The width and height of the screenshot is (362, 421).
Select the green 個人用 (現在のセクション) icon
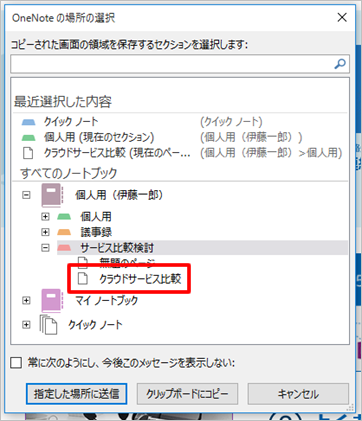pyautogui.click(x=29, y=137)
